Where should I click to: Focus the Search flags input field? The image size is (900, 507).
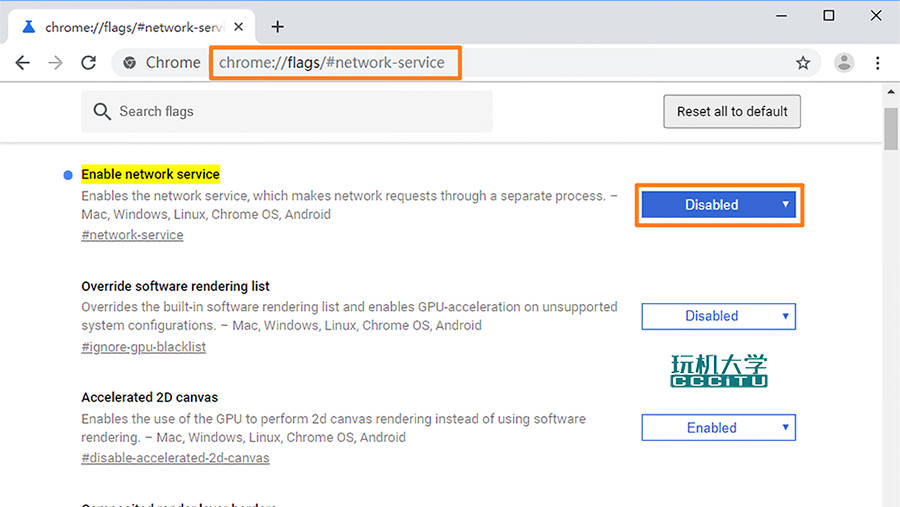tap(300, 112)
